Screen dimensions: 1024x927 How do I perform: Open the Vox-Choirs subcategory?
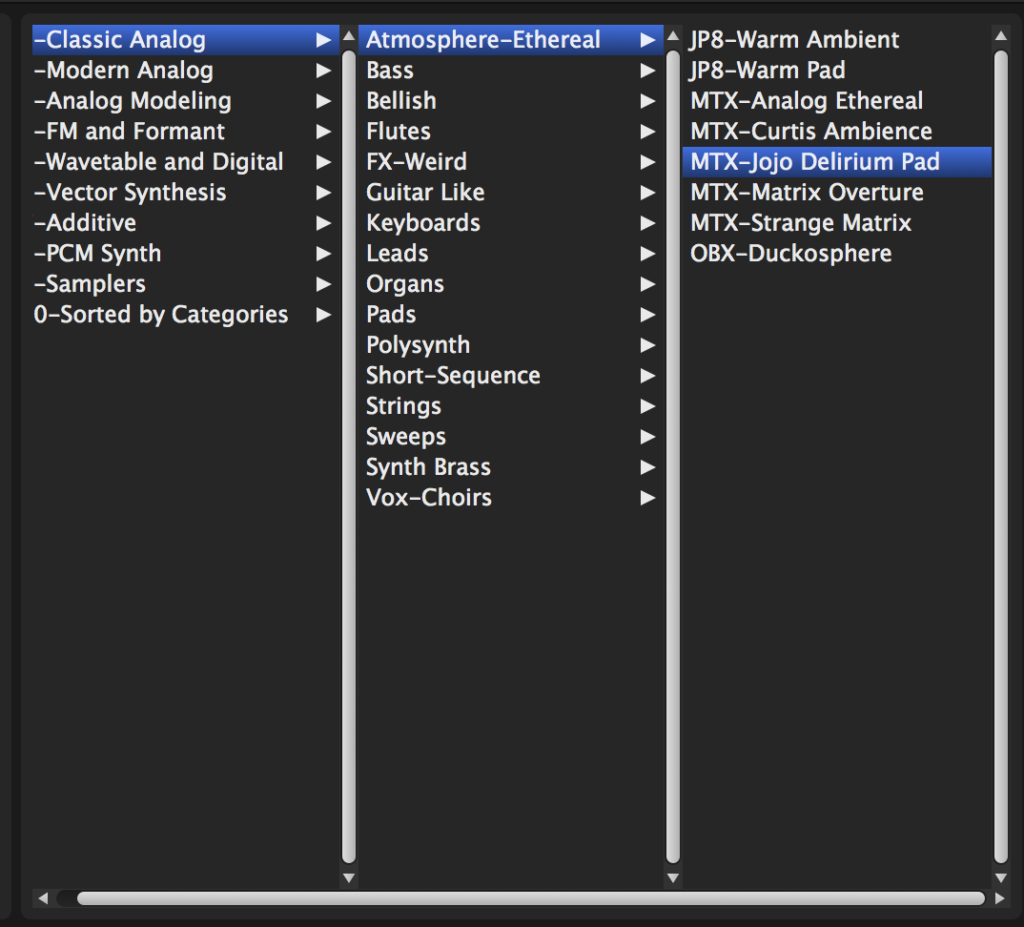pyautogui.click(x=511, y=498)
